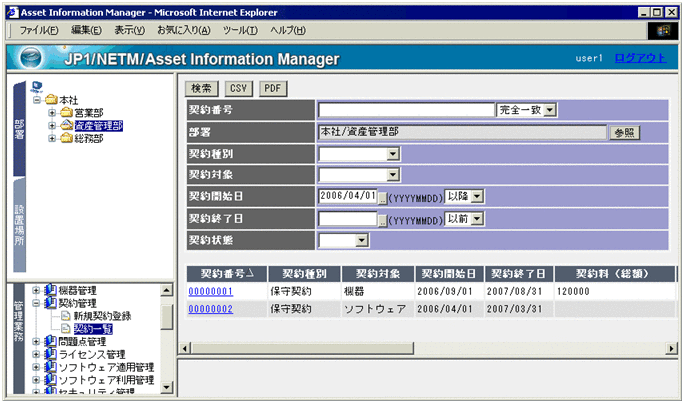Open the 契約開始日 calendar picker button
Screen dimensions: 685x405
click(382, 198)
